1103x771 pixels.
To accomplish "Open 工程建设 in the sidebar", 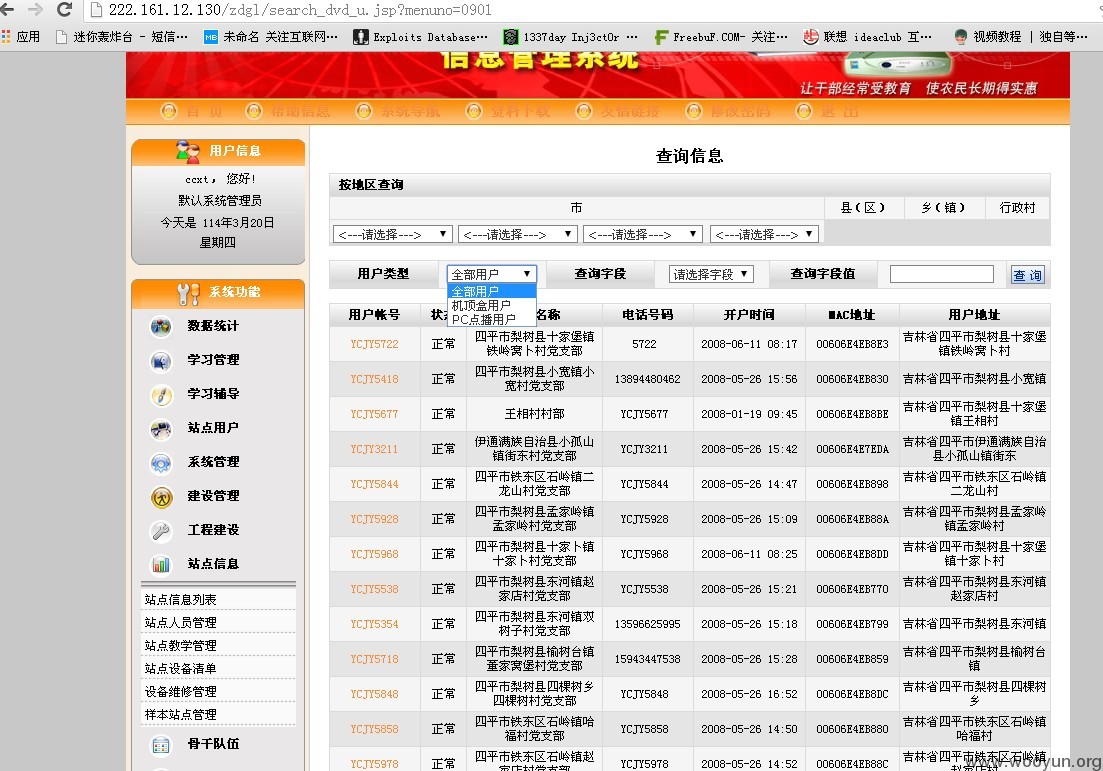I will (x=213, y=529).
